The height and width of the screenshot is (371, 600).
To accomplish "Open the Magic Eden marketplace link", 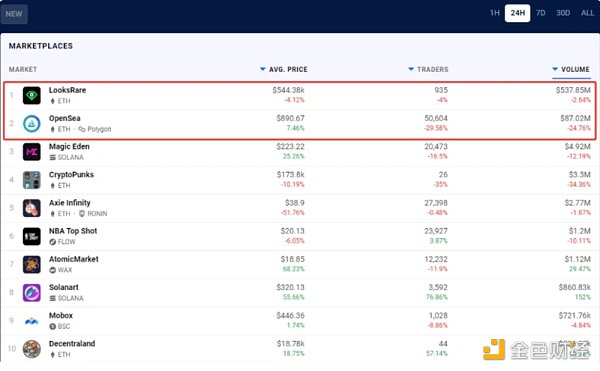I will [69, 146].
